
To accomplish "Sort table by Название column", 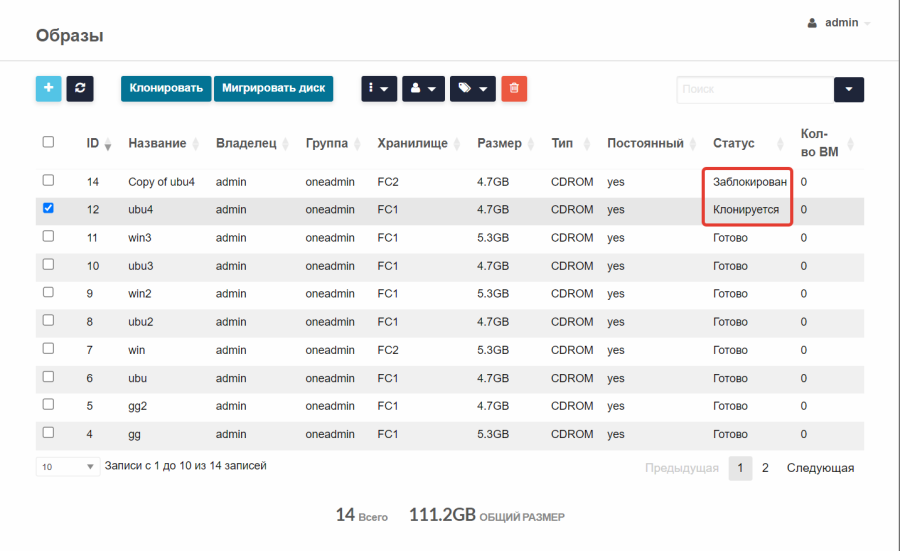I will 163,143.
